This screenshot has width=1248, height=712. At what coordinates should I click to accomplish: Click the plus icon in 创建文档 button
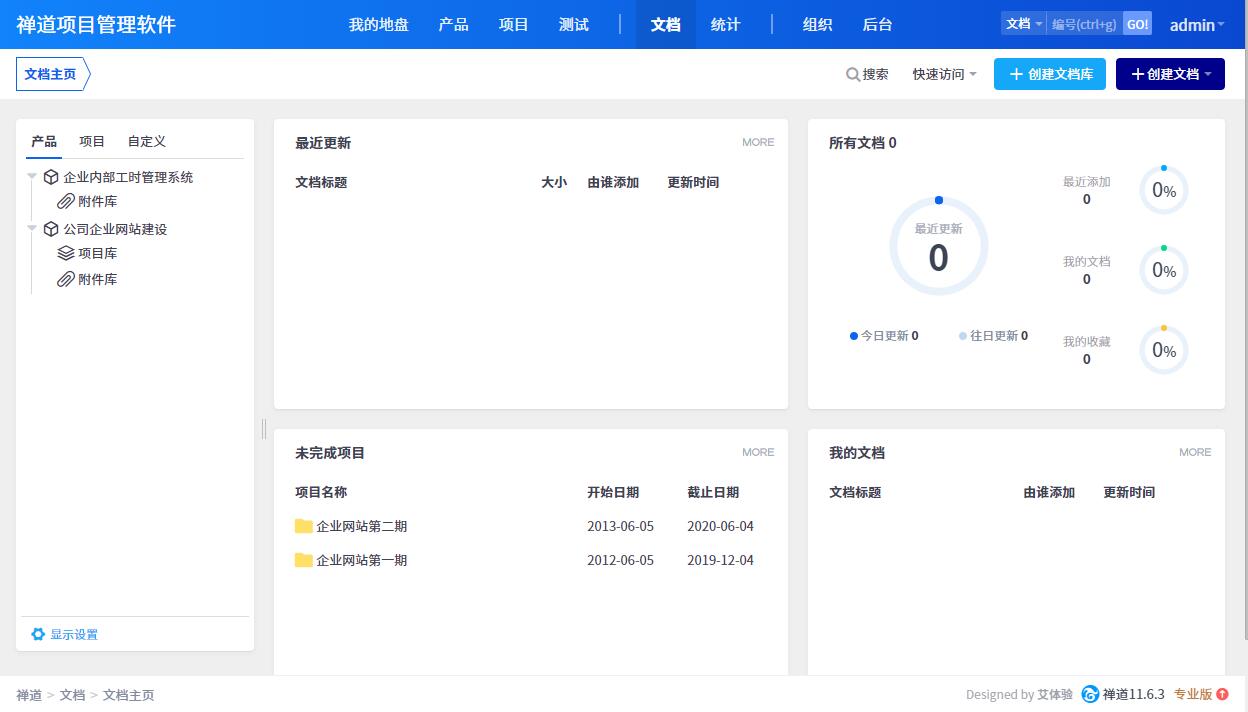(1137, 74)
